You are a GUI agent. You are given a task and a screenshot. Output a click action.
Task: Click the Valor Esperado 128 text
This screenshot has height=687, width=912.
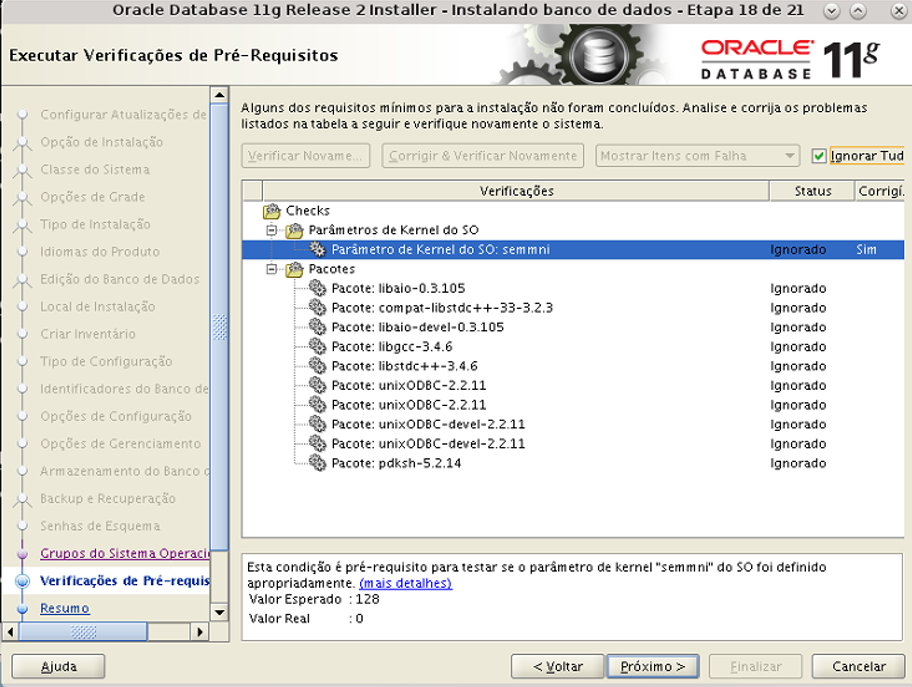coord(314,600)
